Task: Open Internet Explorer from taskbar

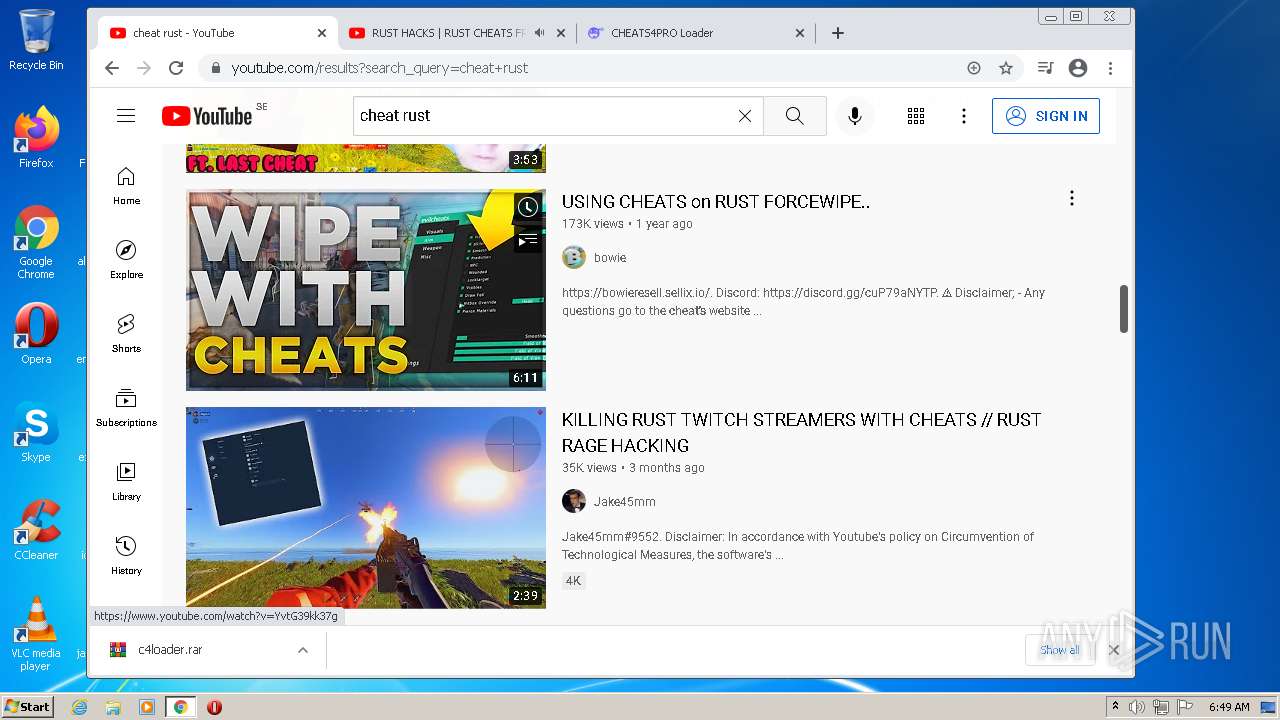Action: (80, 707)
